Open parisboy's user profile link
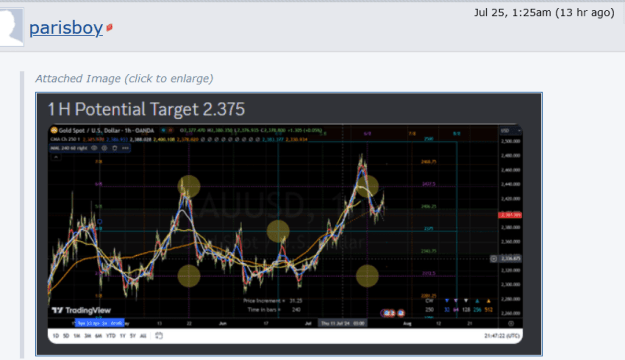Screen dimensions: 625x360 coord(66,28)
